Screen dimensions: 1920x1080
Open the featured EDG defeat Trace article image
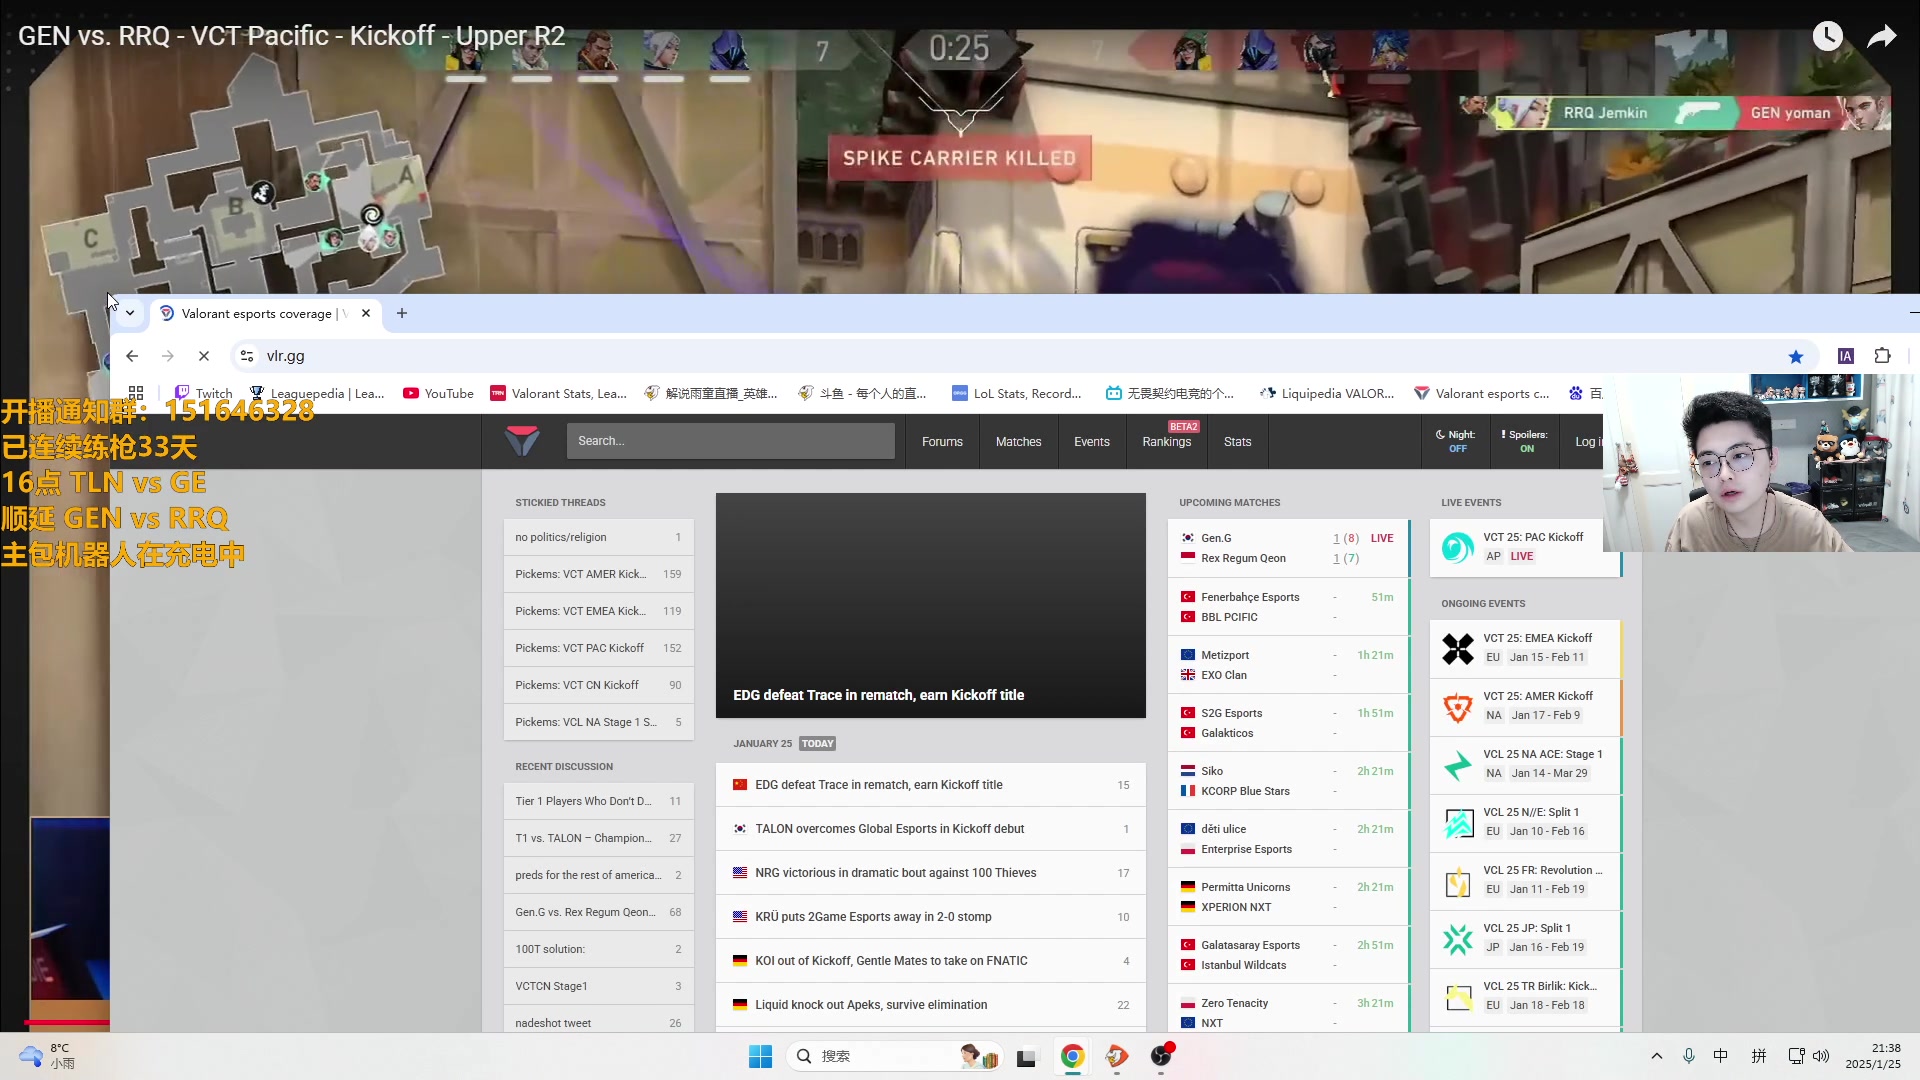(x=930, y=605)
